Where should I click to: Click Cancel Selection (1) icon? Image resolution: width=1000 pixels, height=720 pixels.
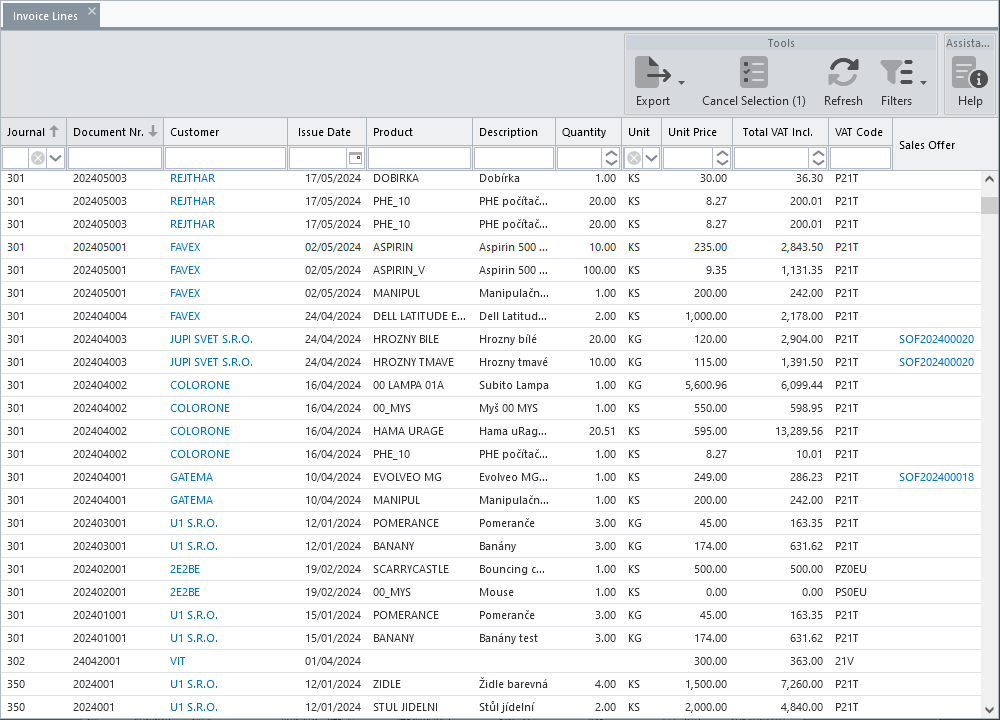point(753,72)
